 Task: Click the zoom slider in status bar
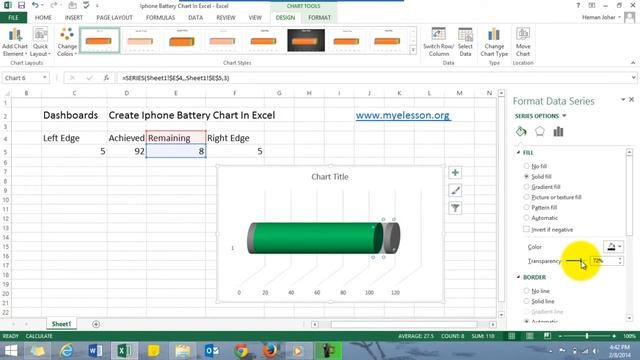pos(587,336)
